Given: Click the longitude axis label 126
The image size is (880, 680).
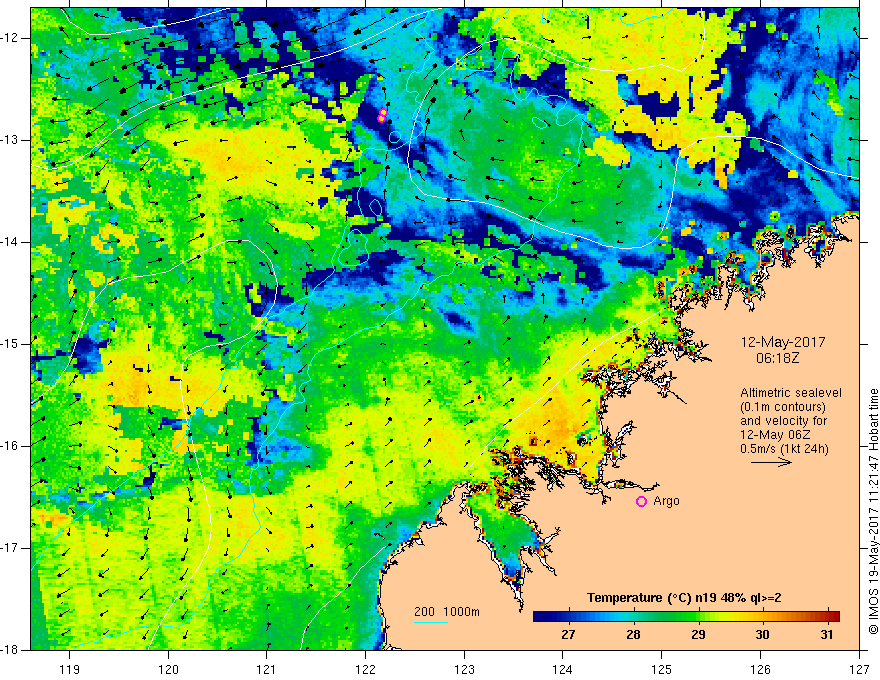Looking at the screenshot, I should tap(760, 669).
